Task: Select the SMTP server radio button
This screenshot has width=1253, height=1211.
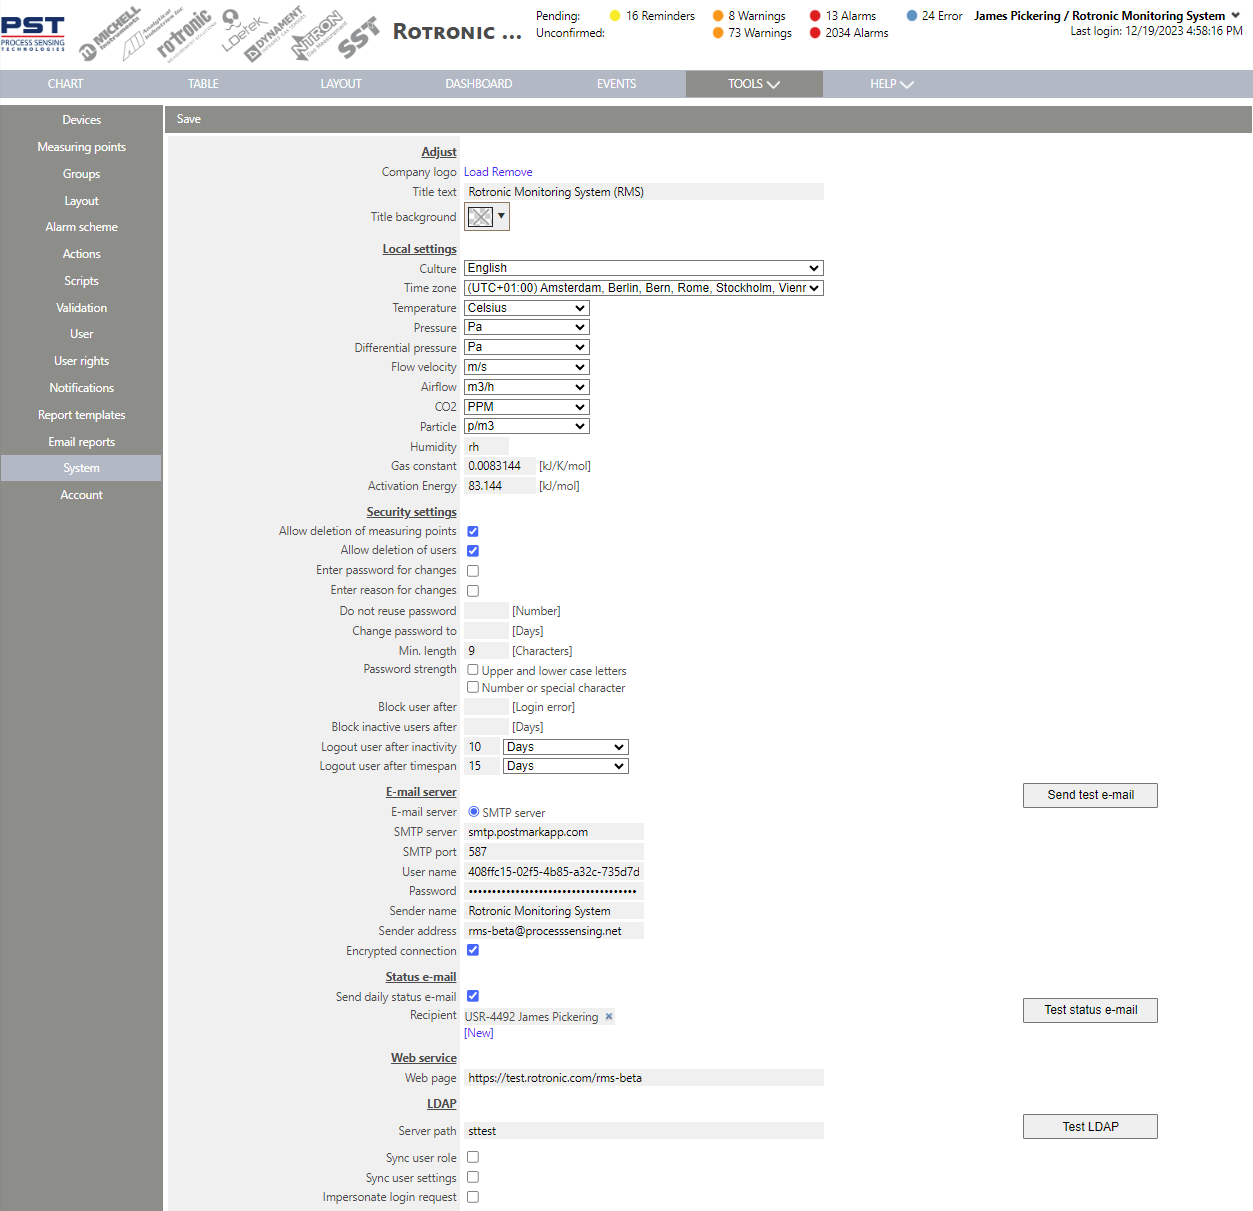Action: point(474,811)
